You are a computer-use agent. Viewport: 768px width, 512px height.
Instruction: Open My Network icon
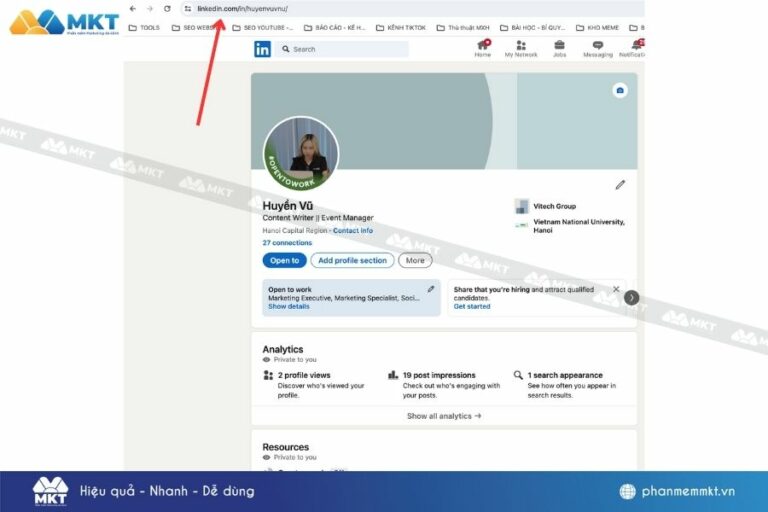(x=521, y=49)
